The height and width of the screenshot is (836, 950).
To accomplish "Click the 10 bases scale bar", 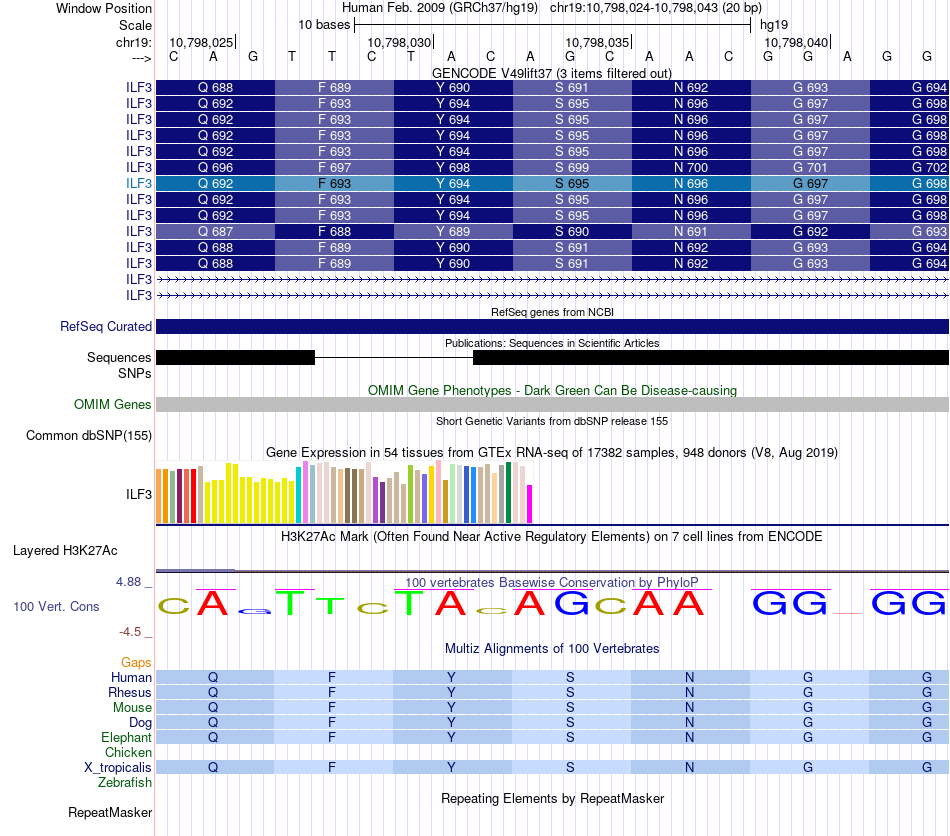I will pyautogui.click(x=553, y=25).
